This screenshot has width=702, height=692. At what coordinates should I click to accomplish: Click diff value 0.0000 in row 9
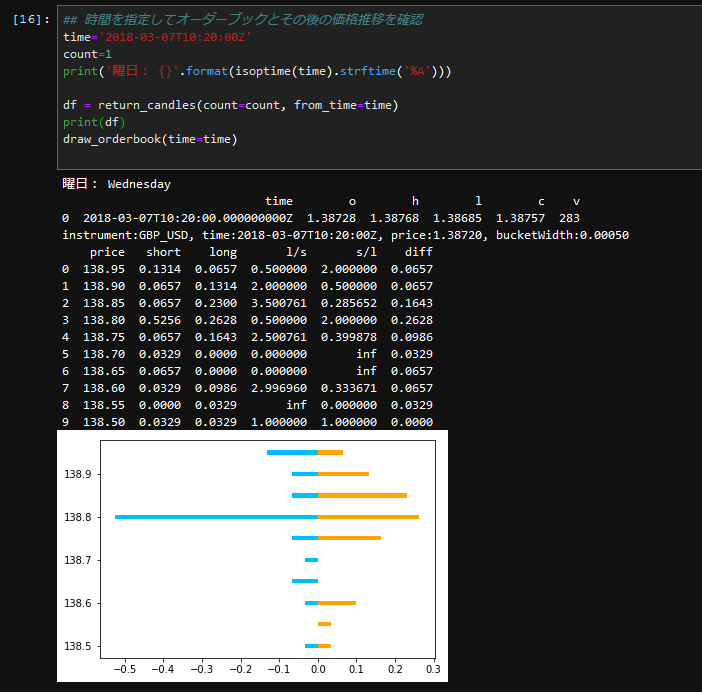412,422
